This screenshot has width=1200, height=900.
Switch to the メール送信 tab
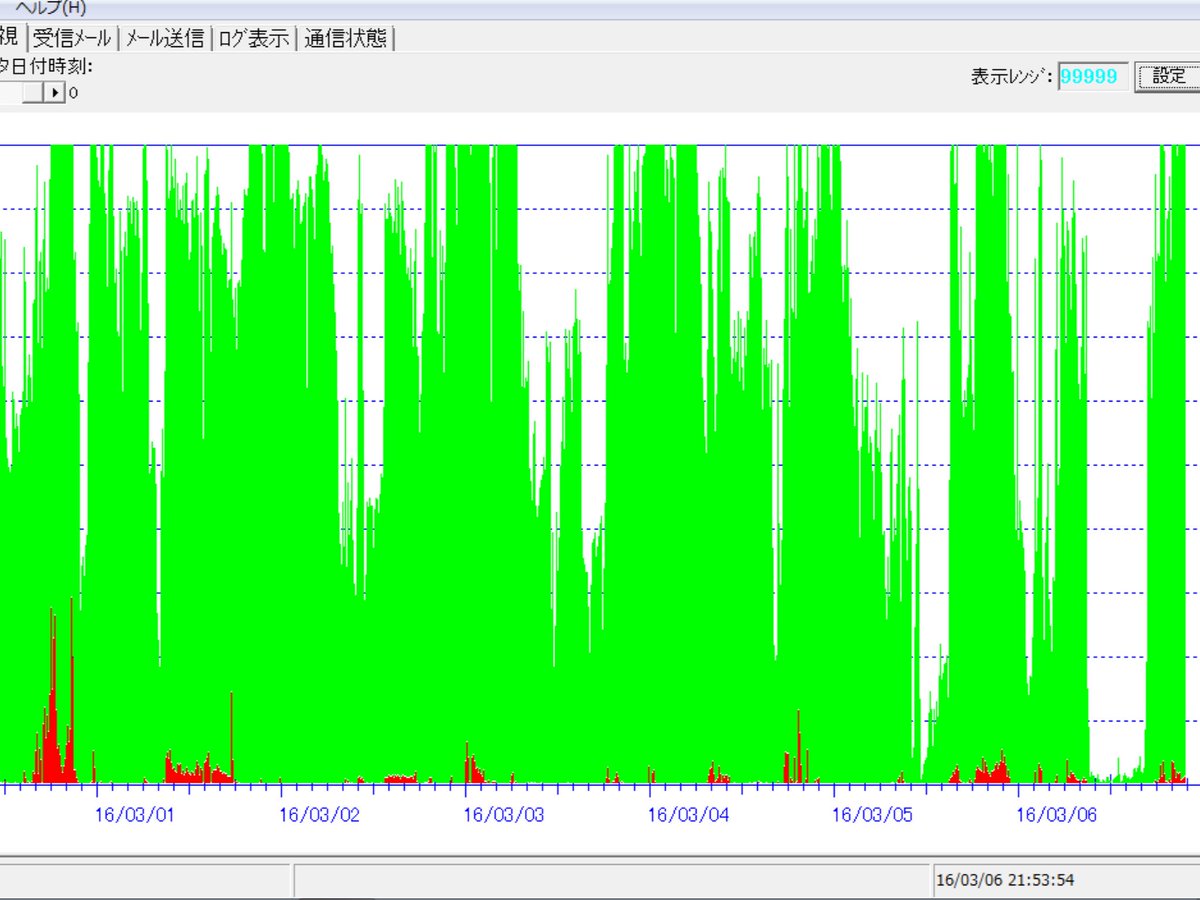click(x=165, y=38)
